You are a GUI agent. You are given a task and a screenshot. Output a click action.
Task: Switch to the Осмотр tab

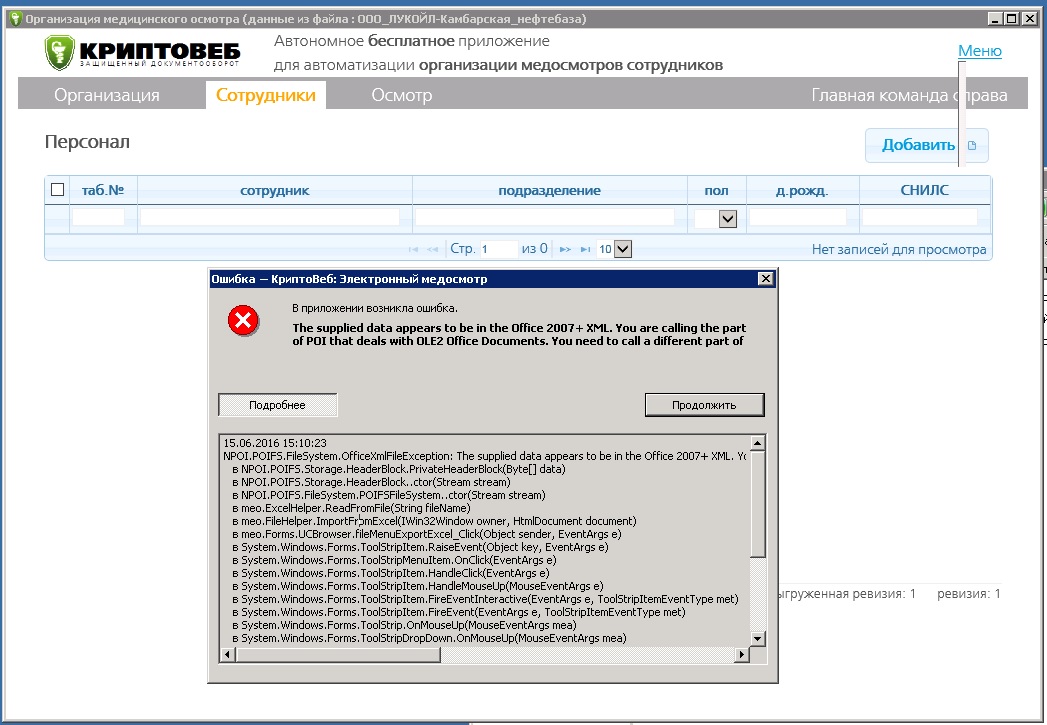[401, 96]
